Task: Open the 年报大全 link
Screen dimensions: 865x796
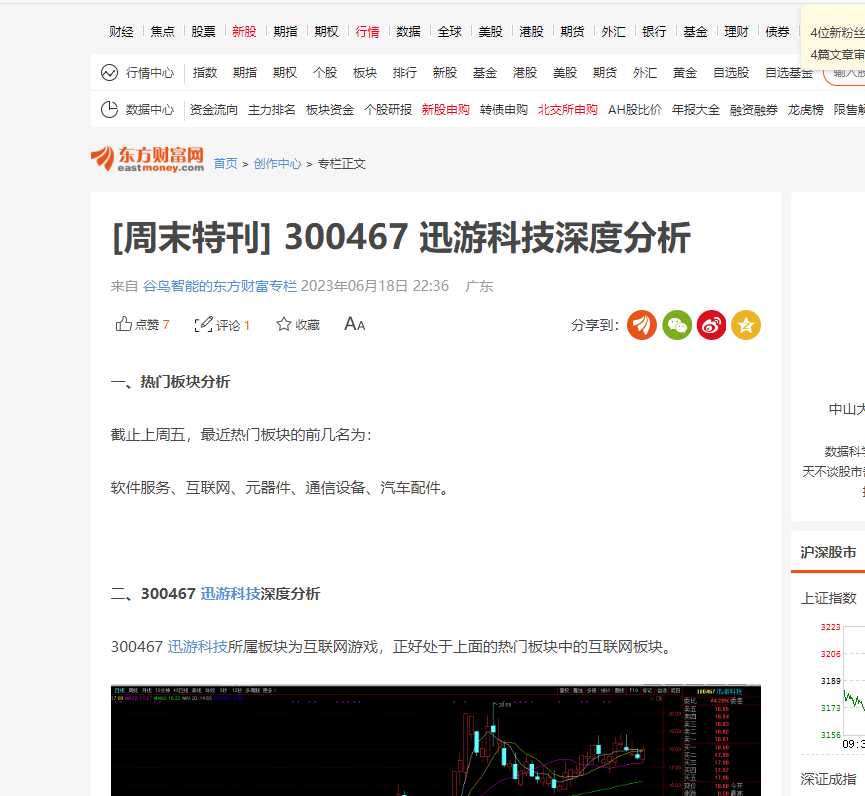Action: coord(696,110)
